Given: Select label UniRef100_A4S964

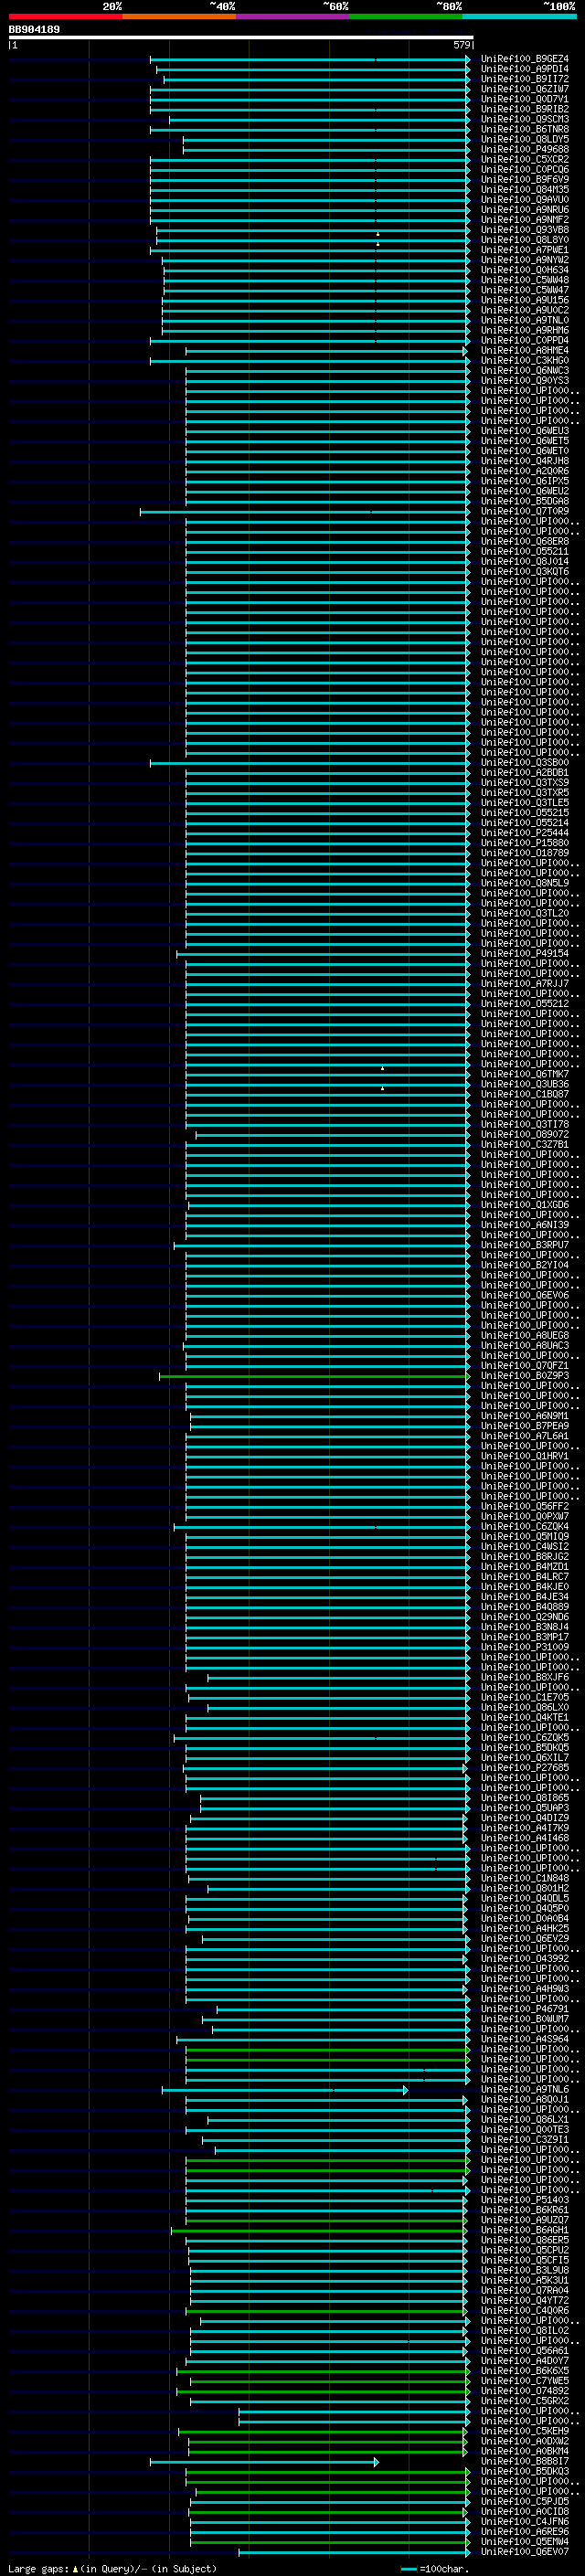Looking at the screenshot, I should pos(525,2039).
